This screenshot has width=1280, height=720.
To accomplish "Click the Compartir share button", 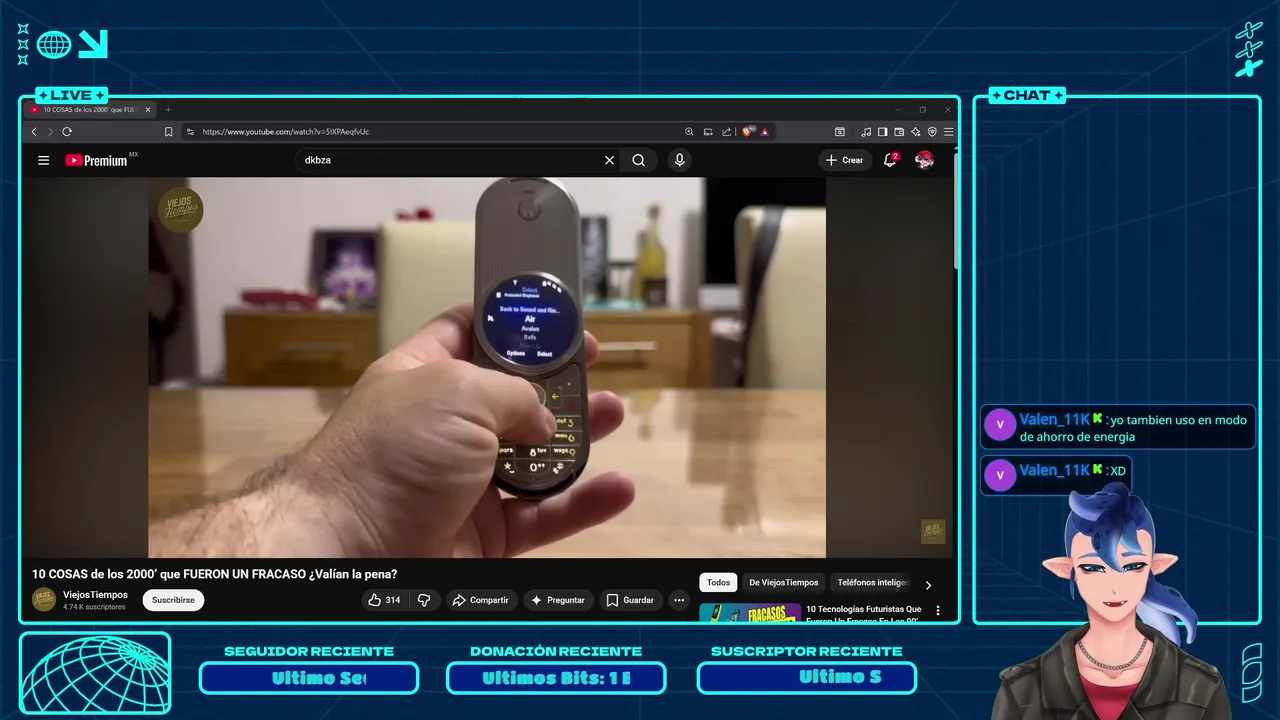I will coord(481,600).
